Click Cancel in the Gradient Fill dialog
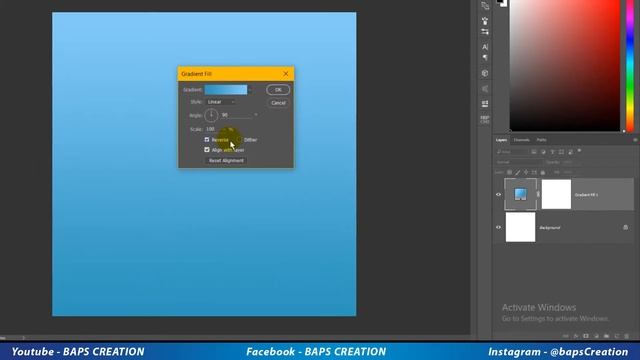Viewport: 640px width, 360px height. (278, 103)
